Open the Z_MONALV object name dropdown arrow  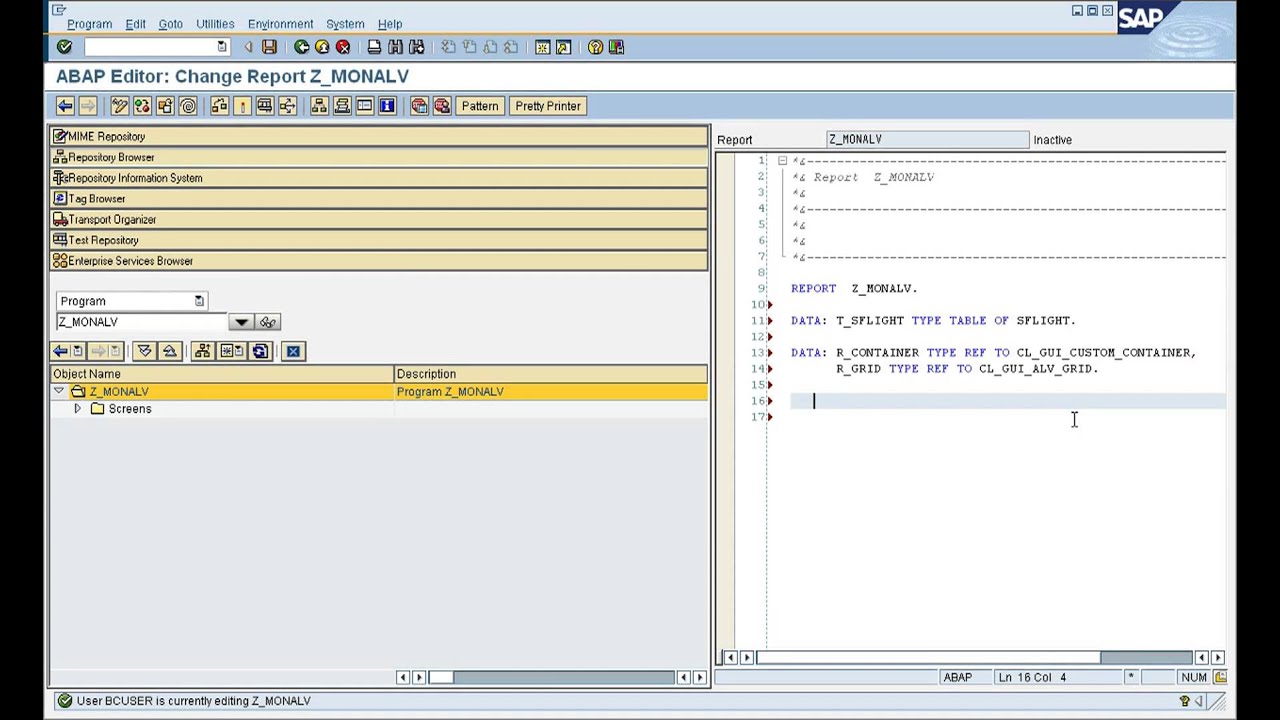241,322
